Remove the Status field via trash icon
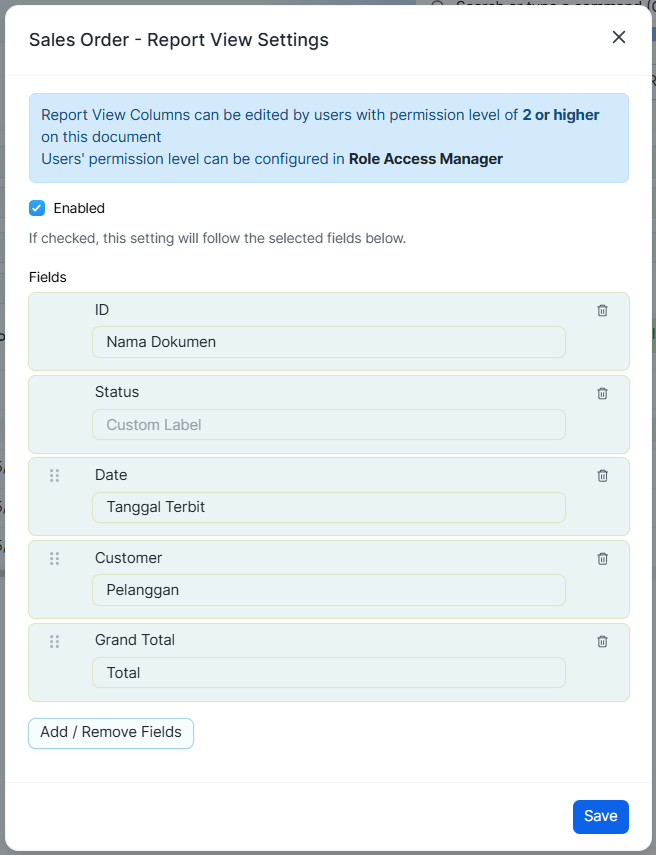Image resolution: width=656 pixels, height=855 pixels. click(602, 393)
